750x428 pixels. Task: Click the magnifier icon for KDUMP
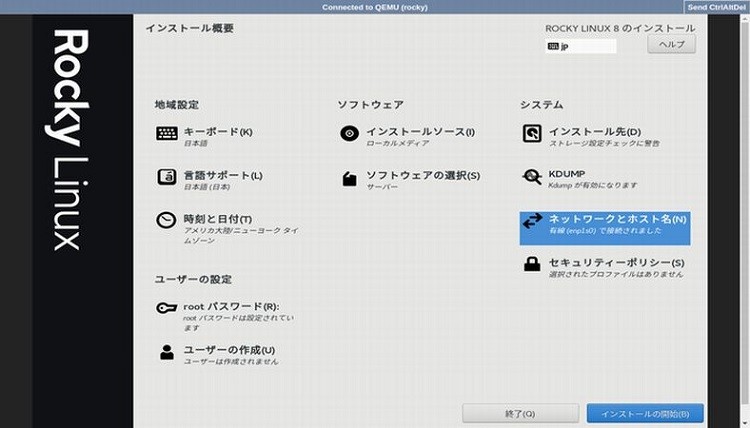(532, 176)
